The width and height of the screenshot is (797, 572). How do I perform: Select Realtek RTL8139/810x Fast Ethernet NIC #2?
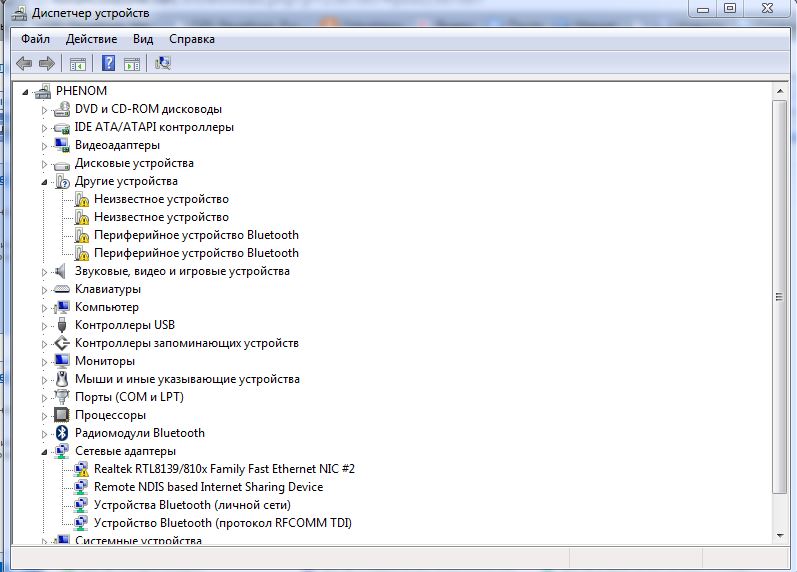tap(224, 469)
